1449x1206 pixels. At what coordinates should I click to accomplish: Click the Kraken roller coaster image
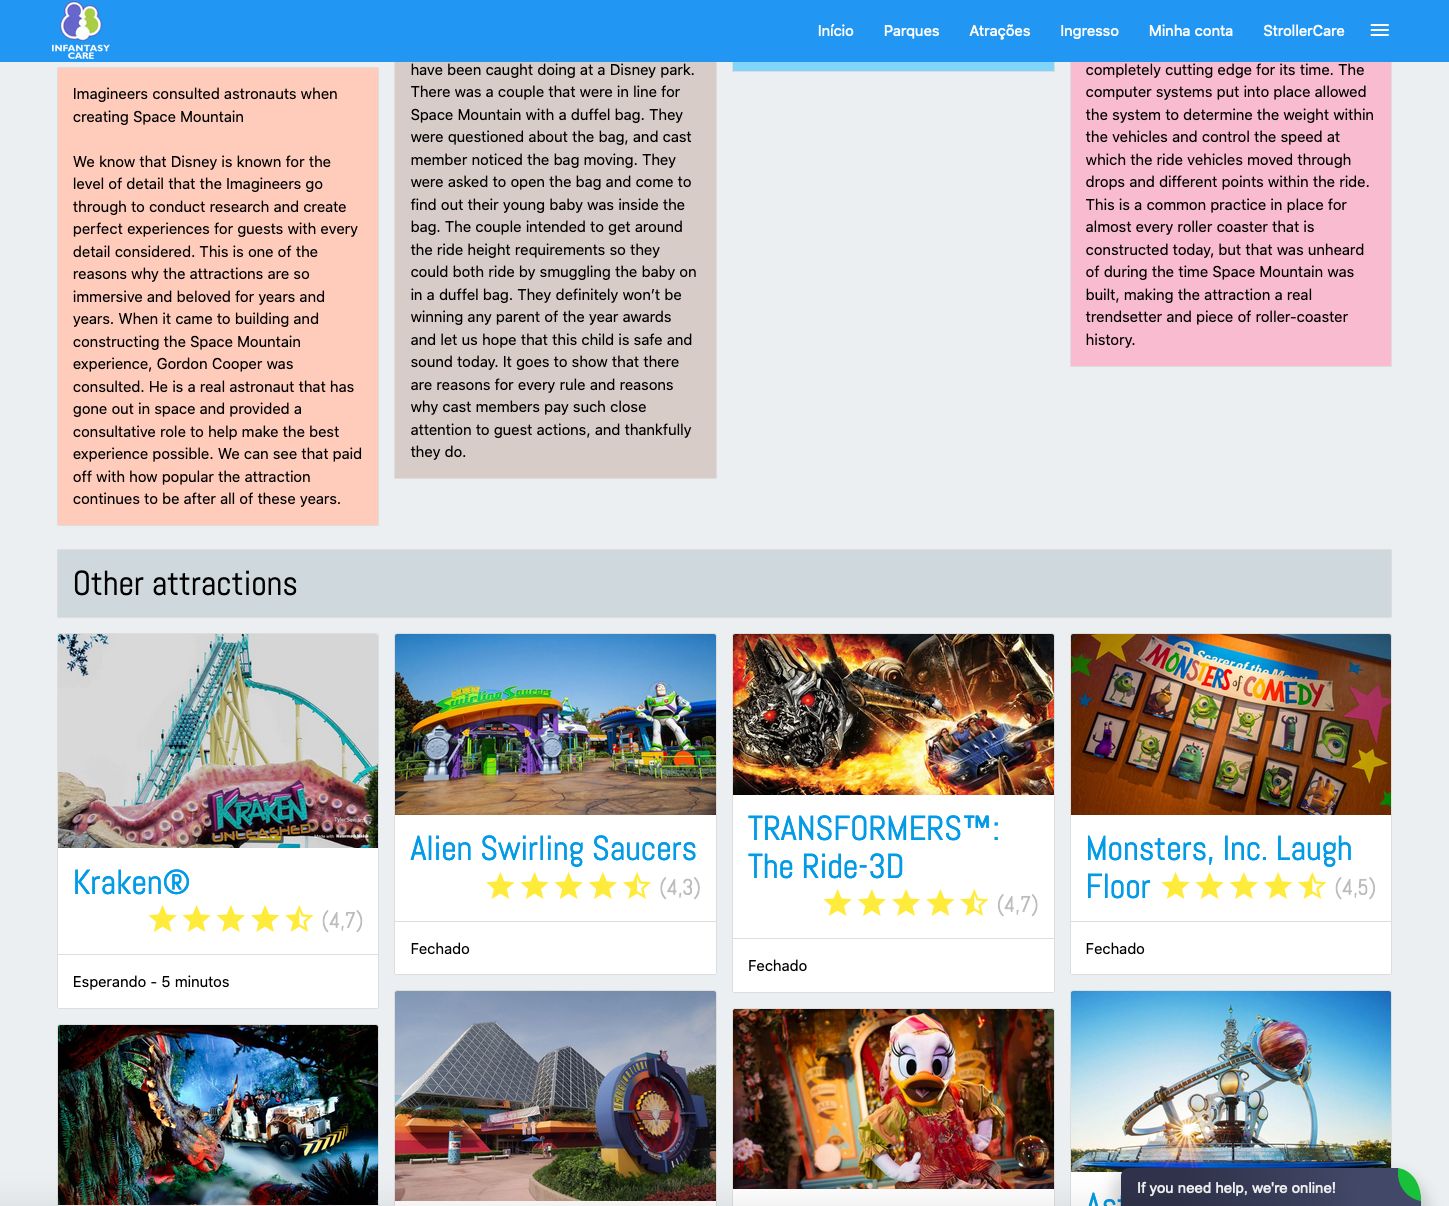point(218,740)
